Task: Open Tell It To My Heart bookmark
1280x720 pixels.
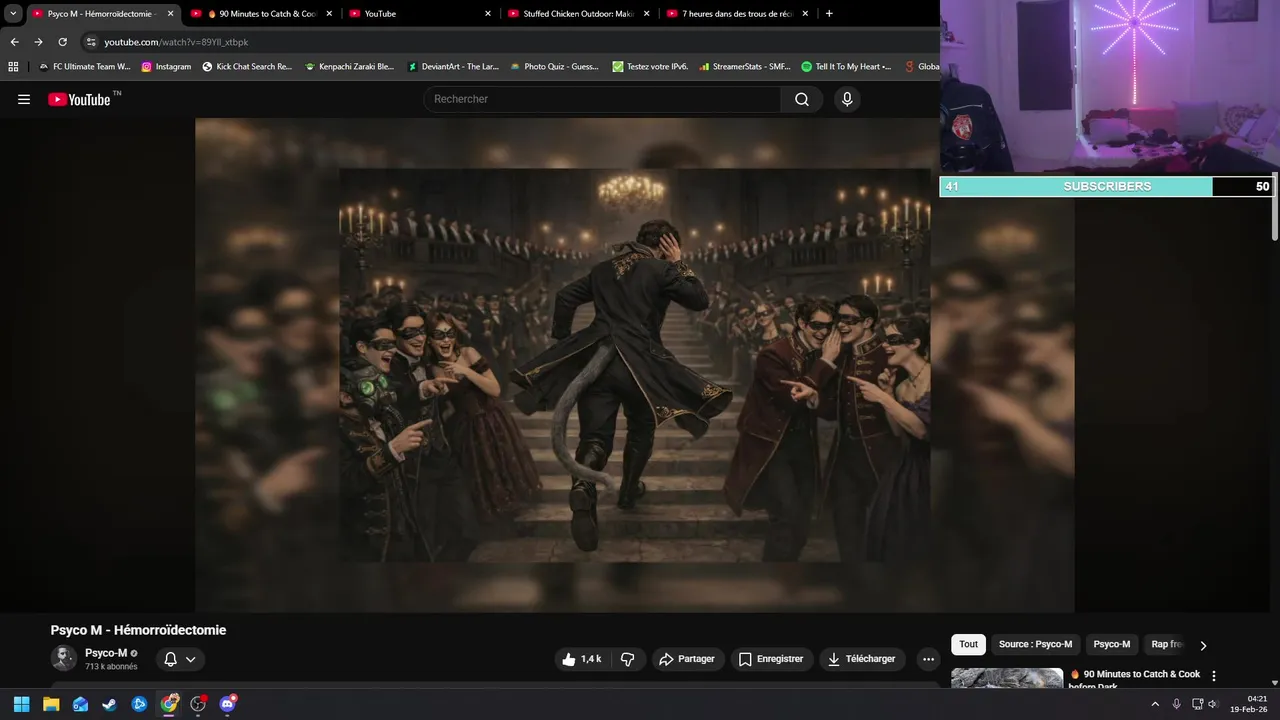Action: 846,66
